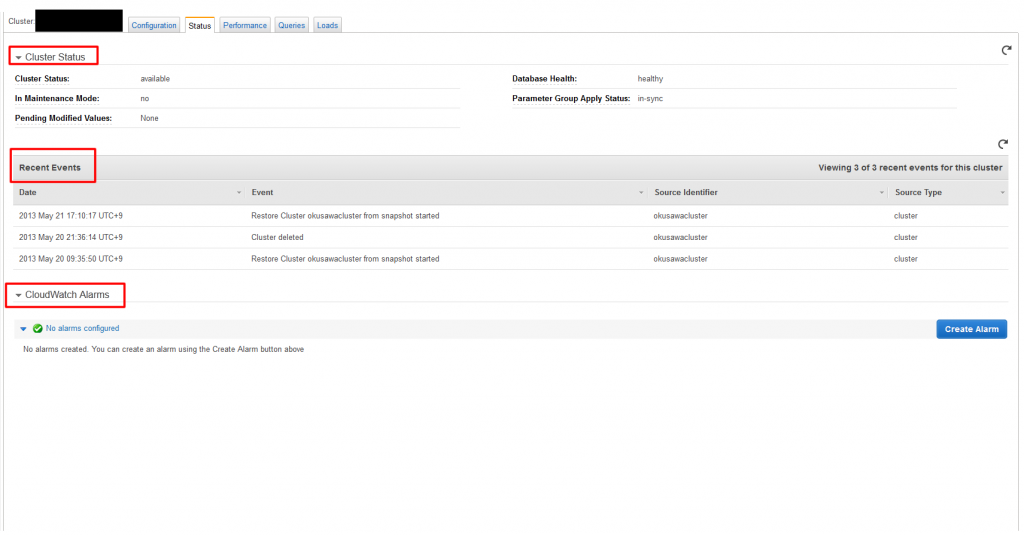This screenshot has height=535, width=1024.
Task: Click the green no-alarms status checkmark icon
Action: coord(38,329)
